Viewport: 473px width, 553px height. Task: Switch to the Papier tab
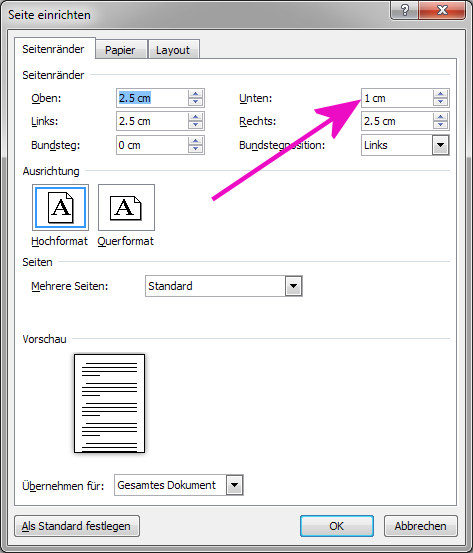[120, 50]
